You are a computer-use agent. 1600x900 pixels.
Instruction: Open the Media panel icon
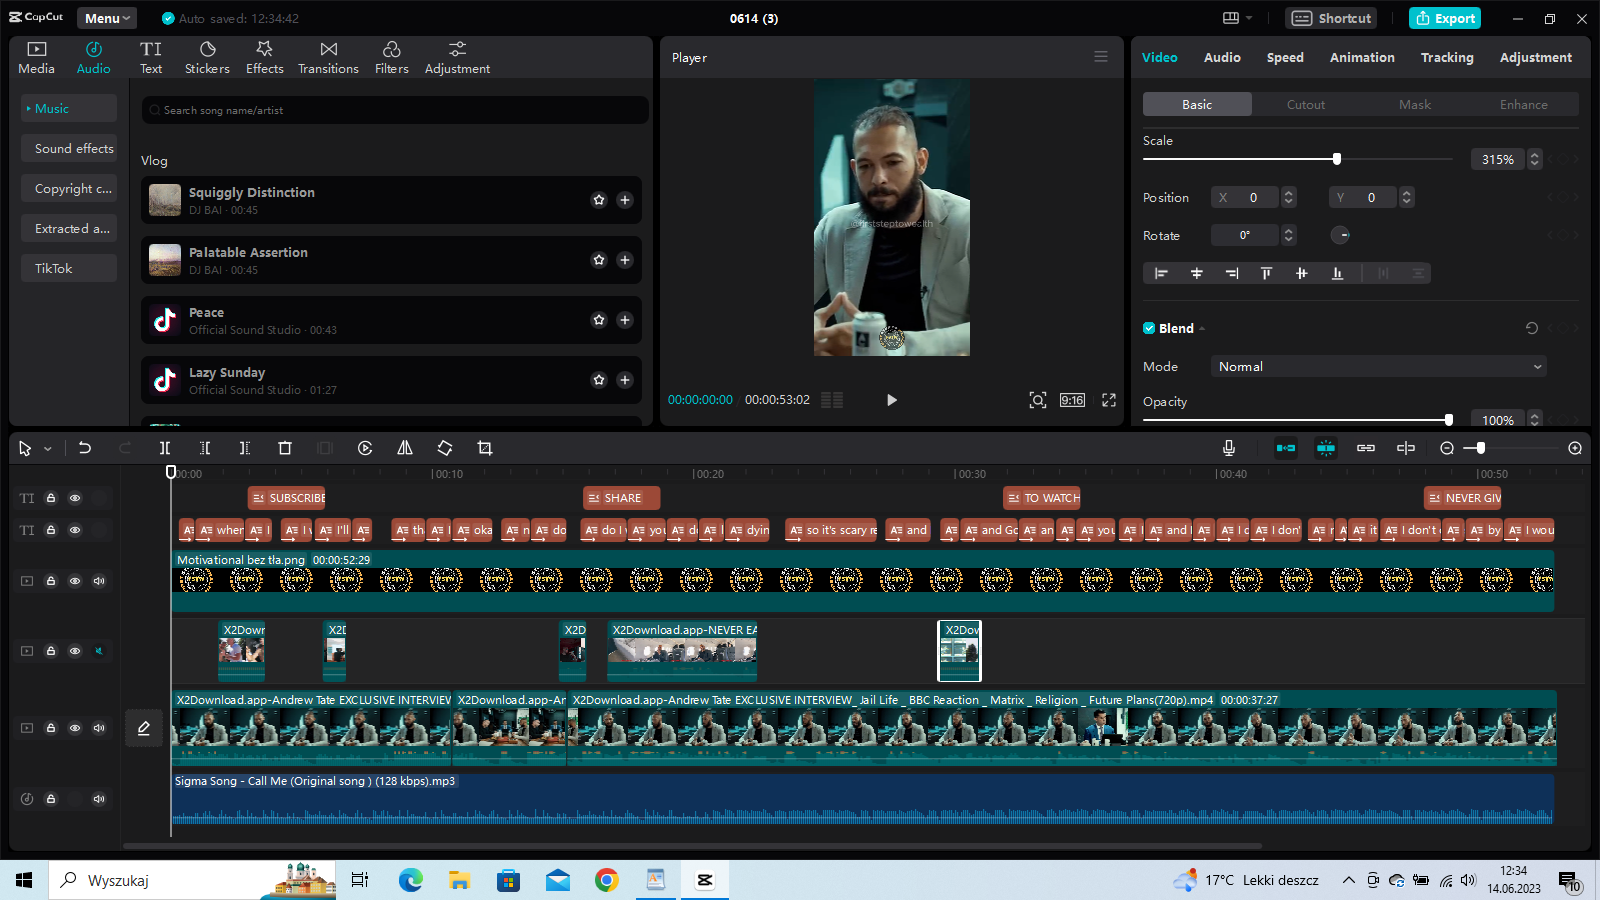pyautogui.click(x=36, y=58)
